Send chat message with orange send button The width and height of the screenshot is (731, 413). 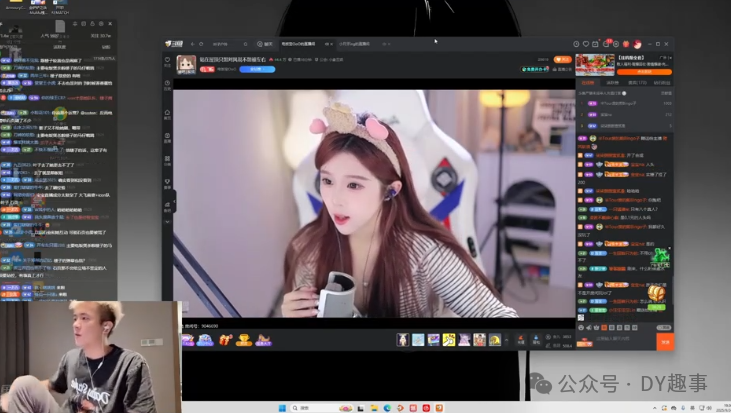[x=665, y=342]
